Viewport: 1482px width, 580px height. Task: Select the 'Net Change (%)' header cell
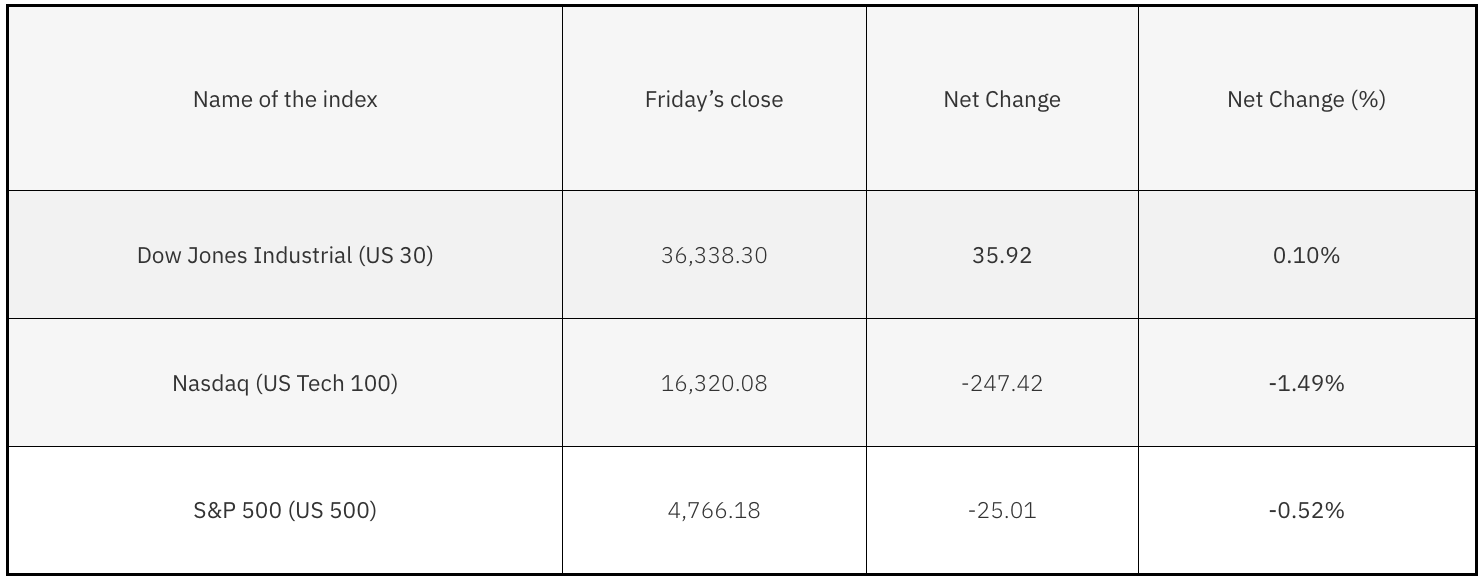click(1306, 100)
